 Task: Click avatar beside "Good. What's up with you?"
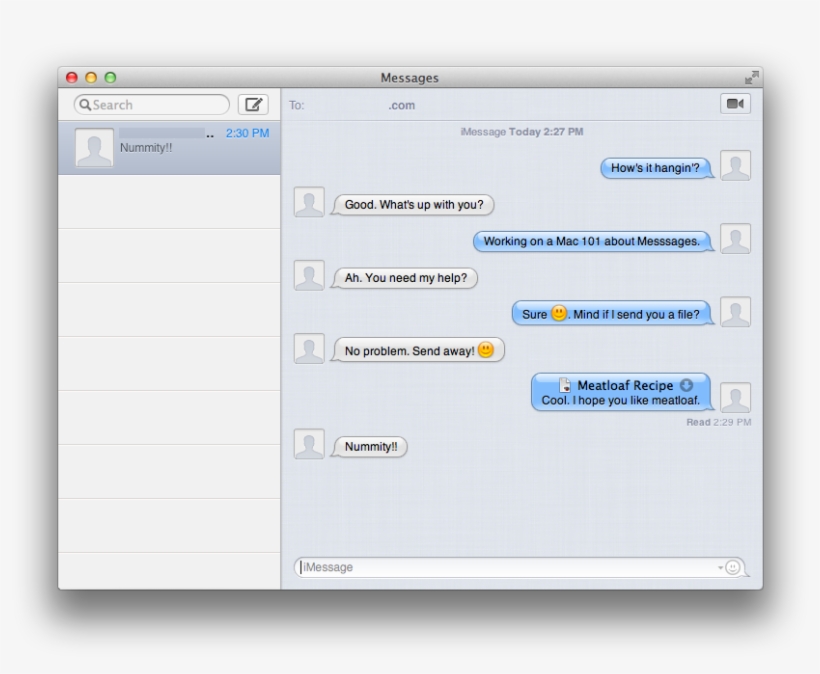click(x=309, y=202)
